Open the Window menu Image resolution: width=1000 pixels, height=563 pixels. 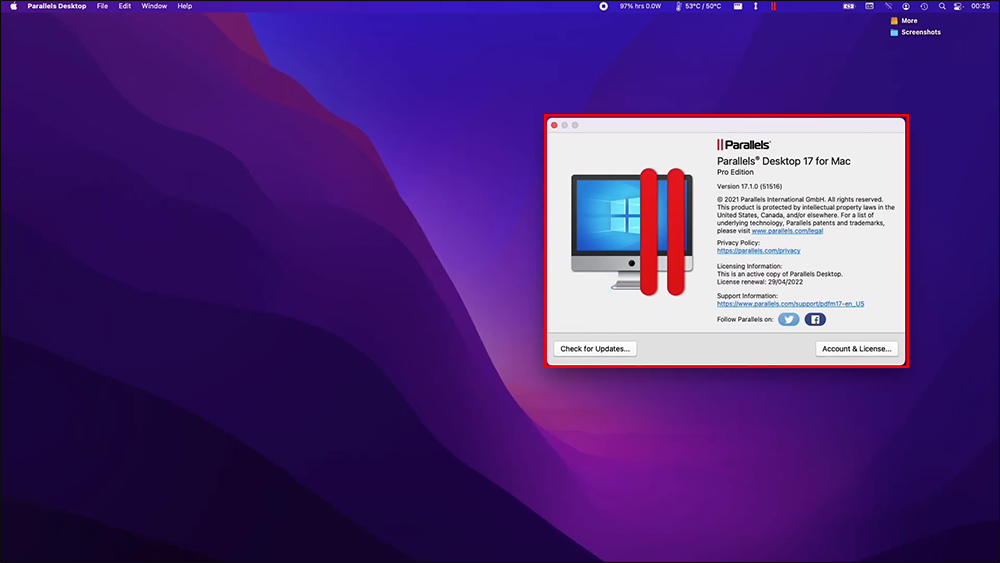click(154, 6)
